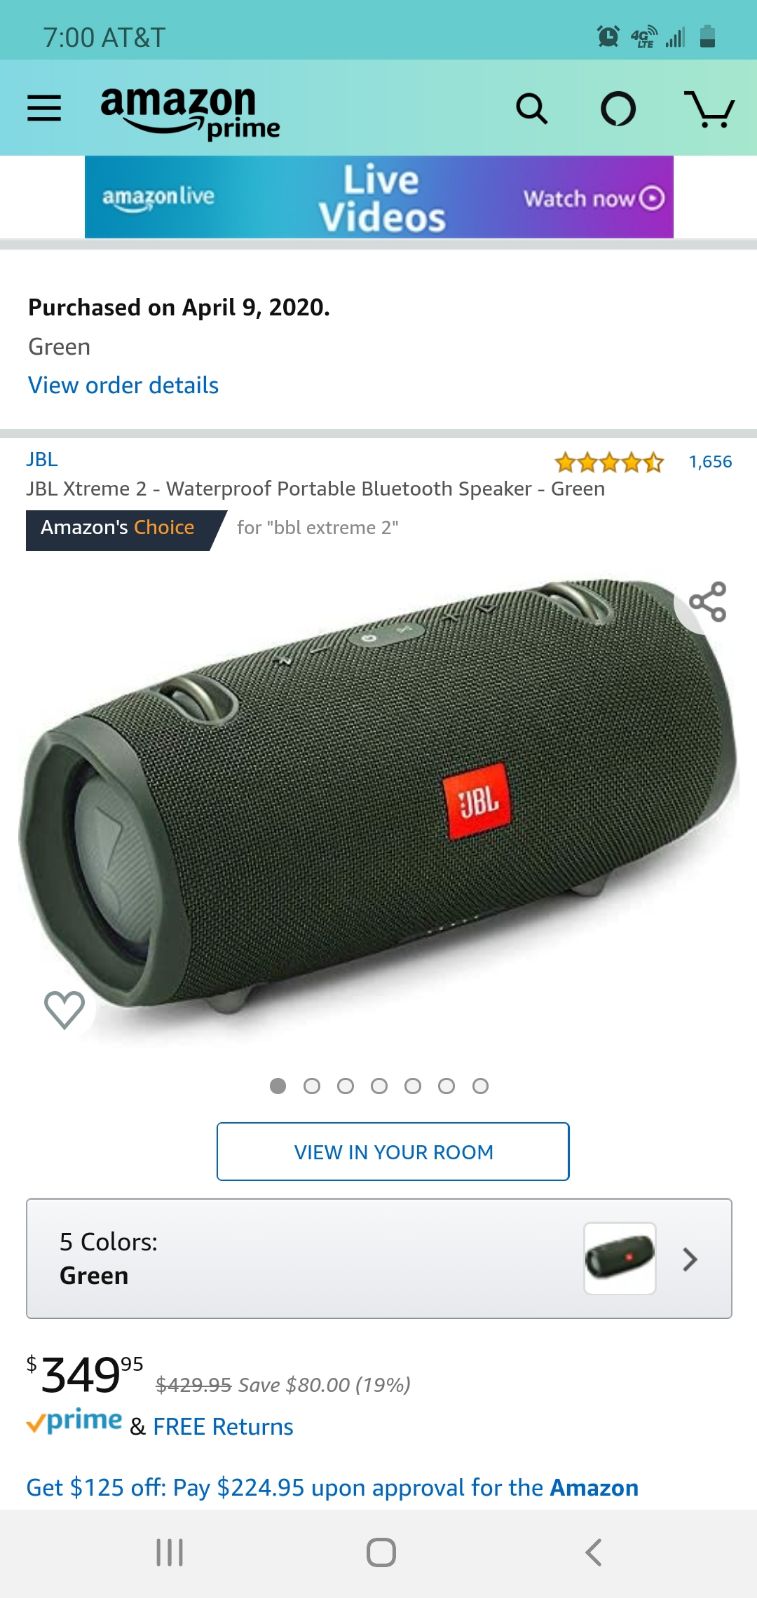Tap the Android home button
The image size is (757, 1598).
click(381, 1552)
